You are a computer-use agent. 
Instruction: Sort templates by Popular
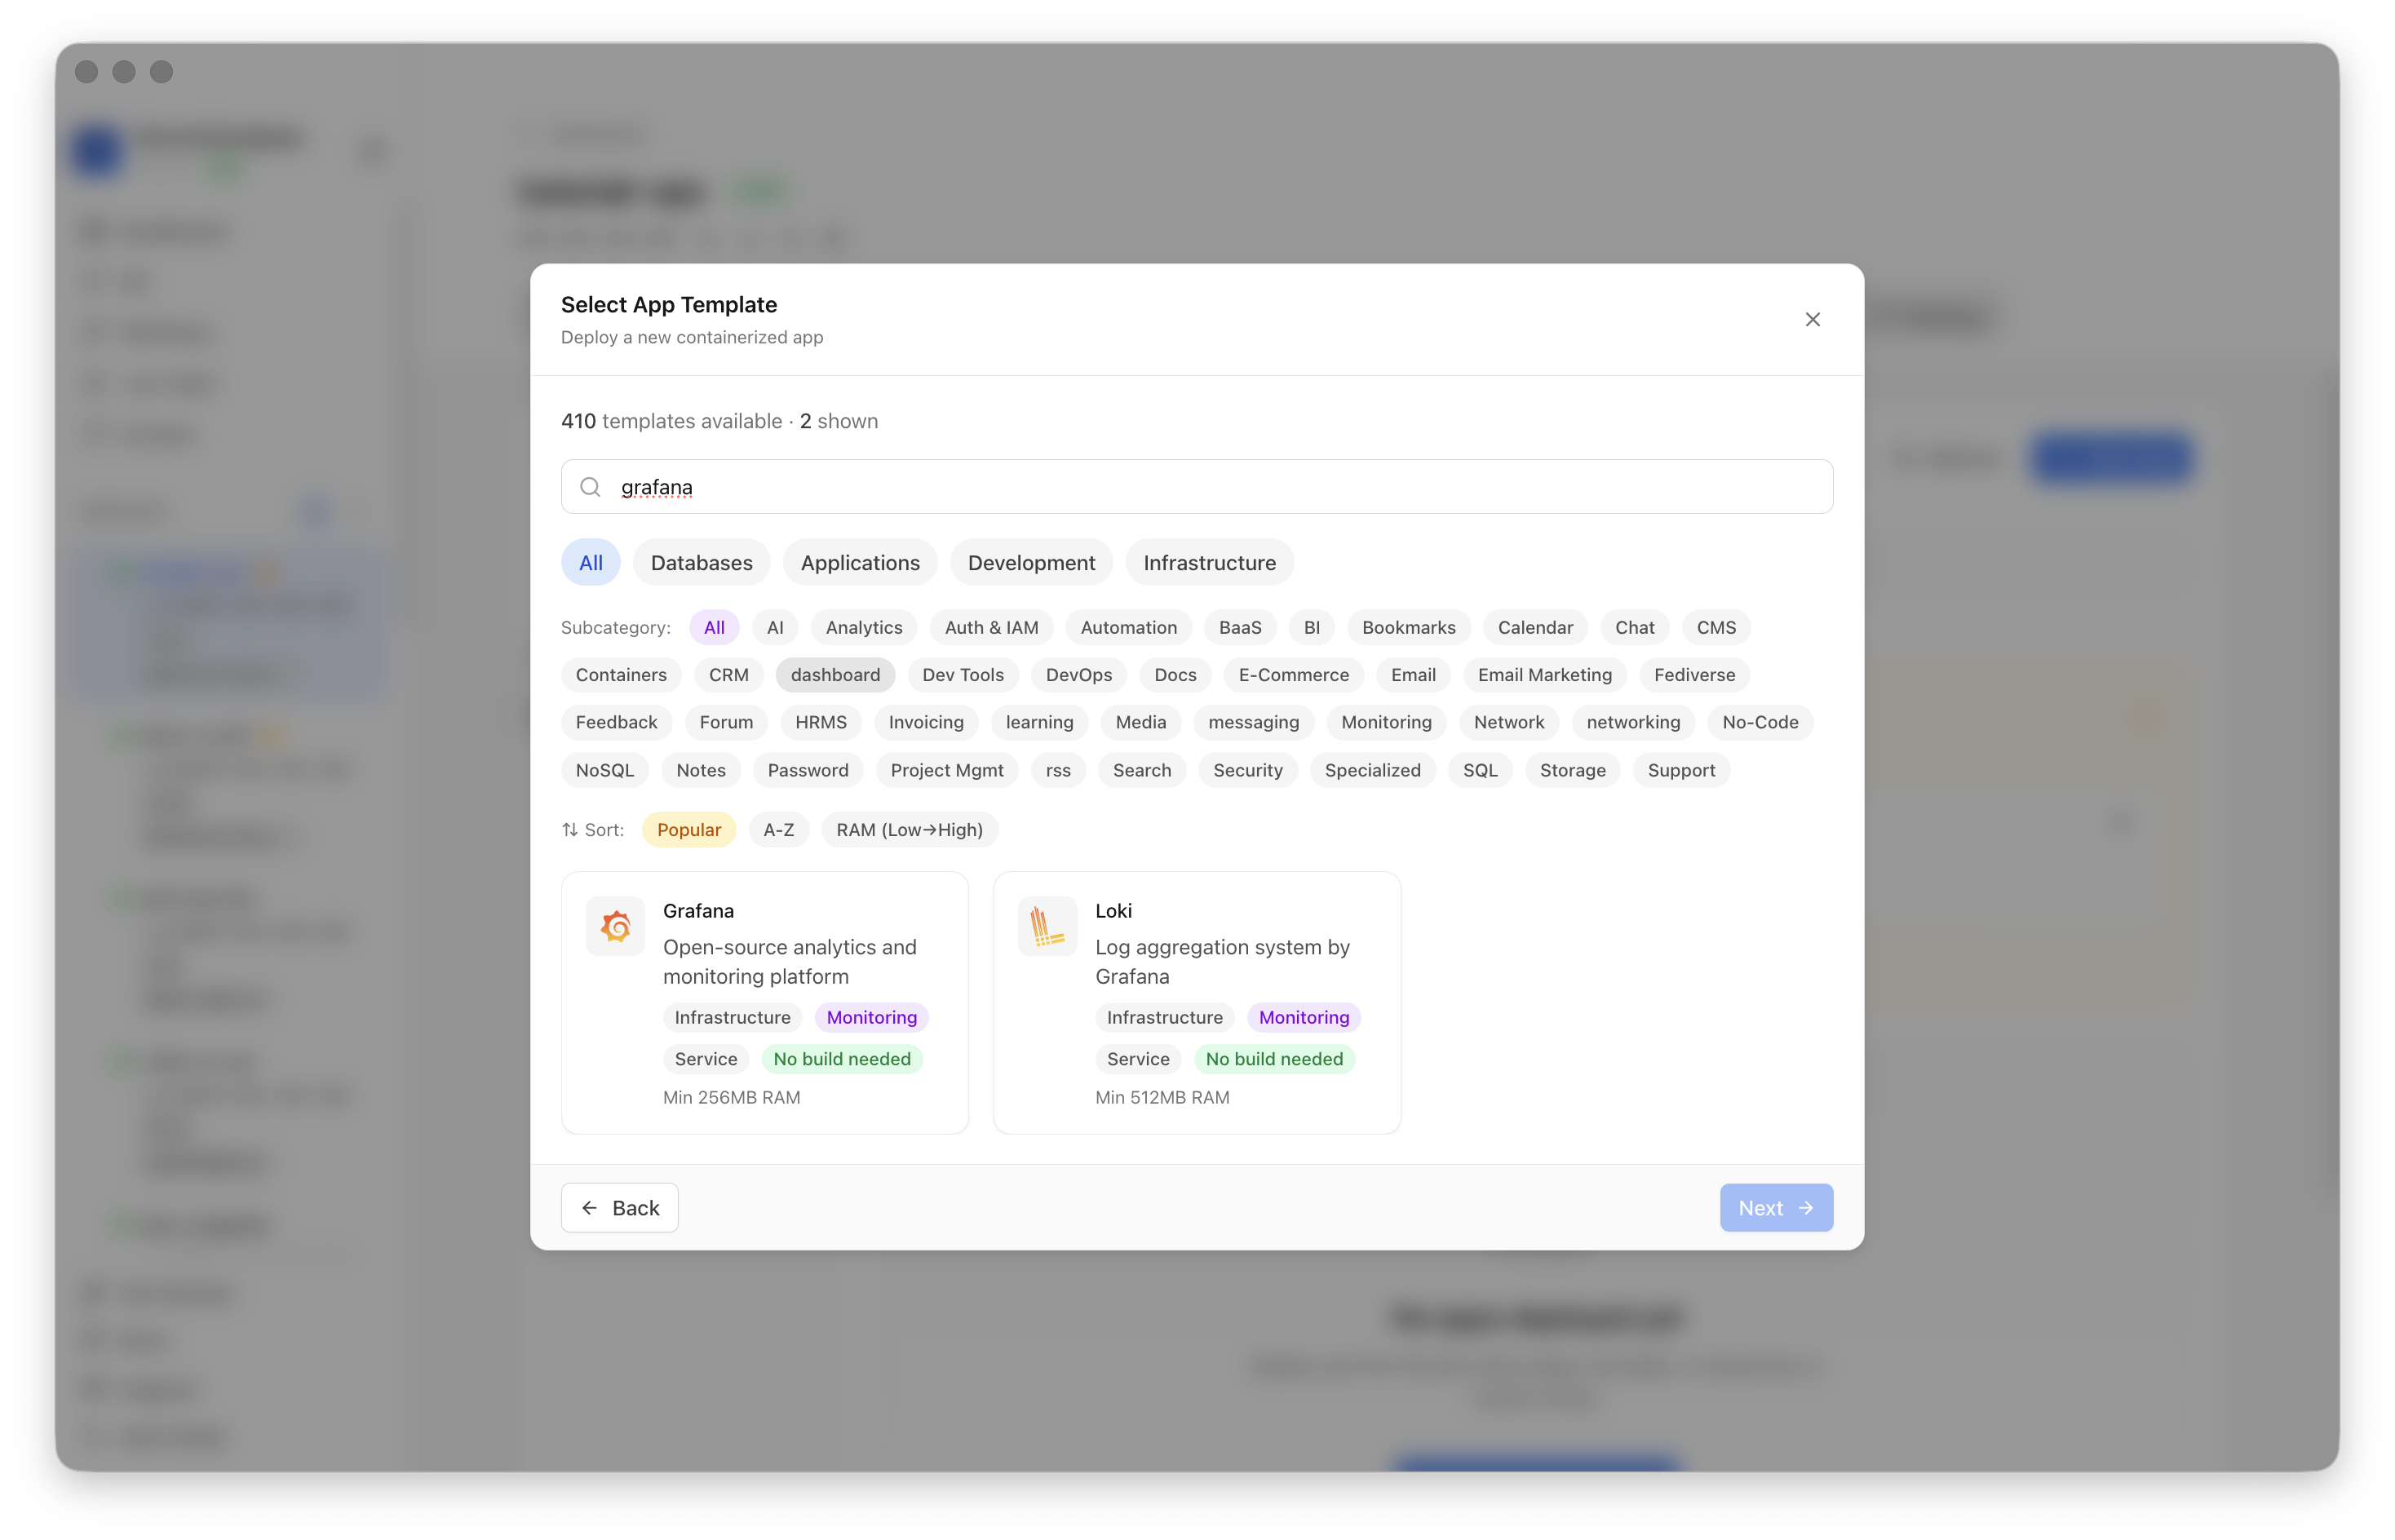pos(688,829)
